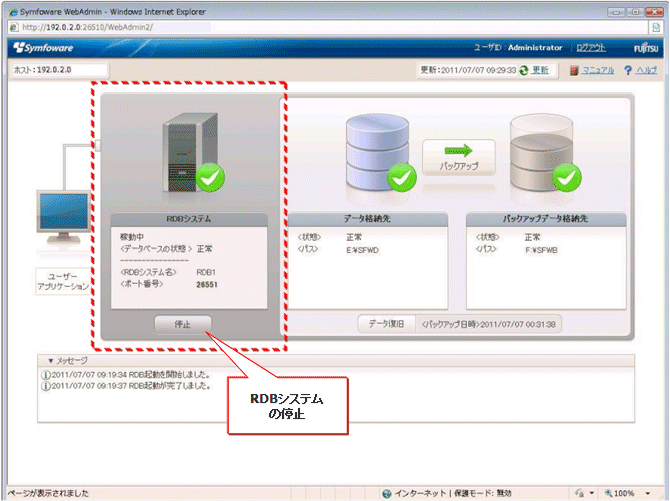Collapse the メッセージ panel triangle

[x=50, y=361]
